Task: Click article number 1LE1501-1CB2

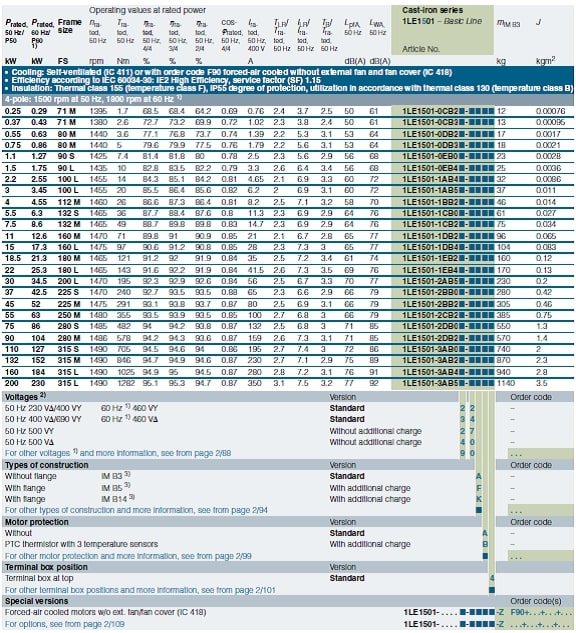Action: [x=430, y=224]
